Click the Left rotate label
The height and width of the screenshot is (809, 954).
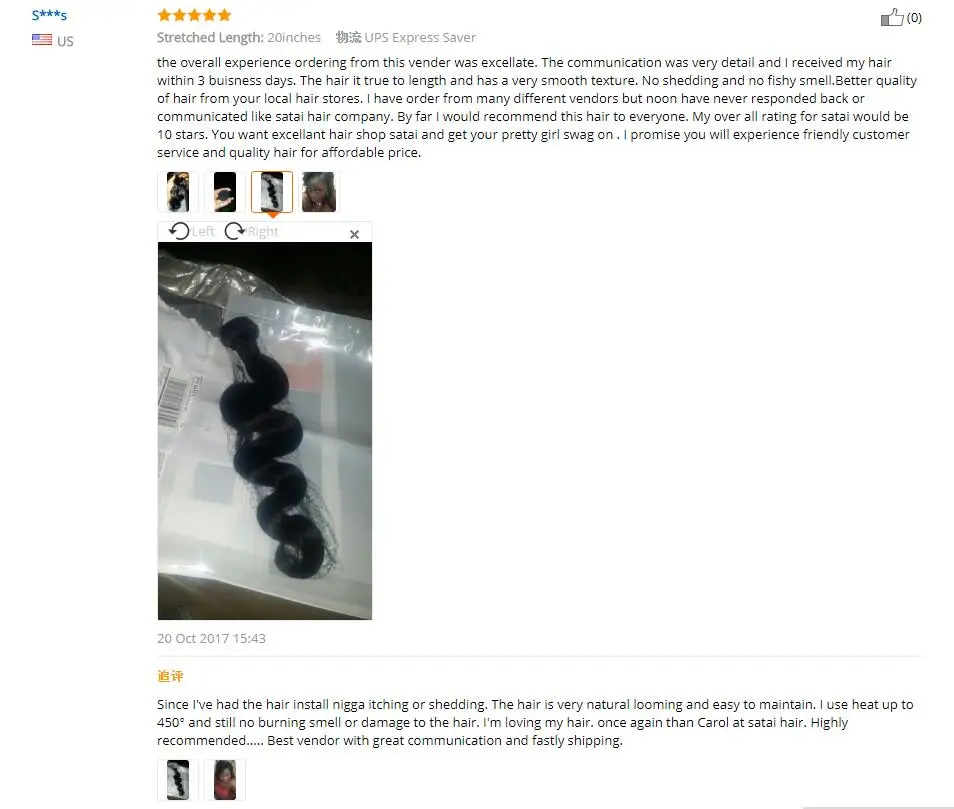pyautogui.click(x=203, y=231)
